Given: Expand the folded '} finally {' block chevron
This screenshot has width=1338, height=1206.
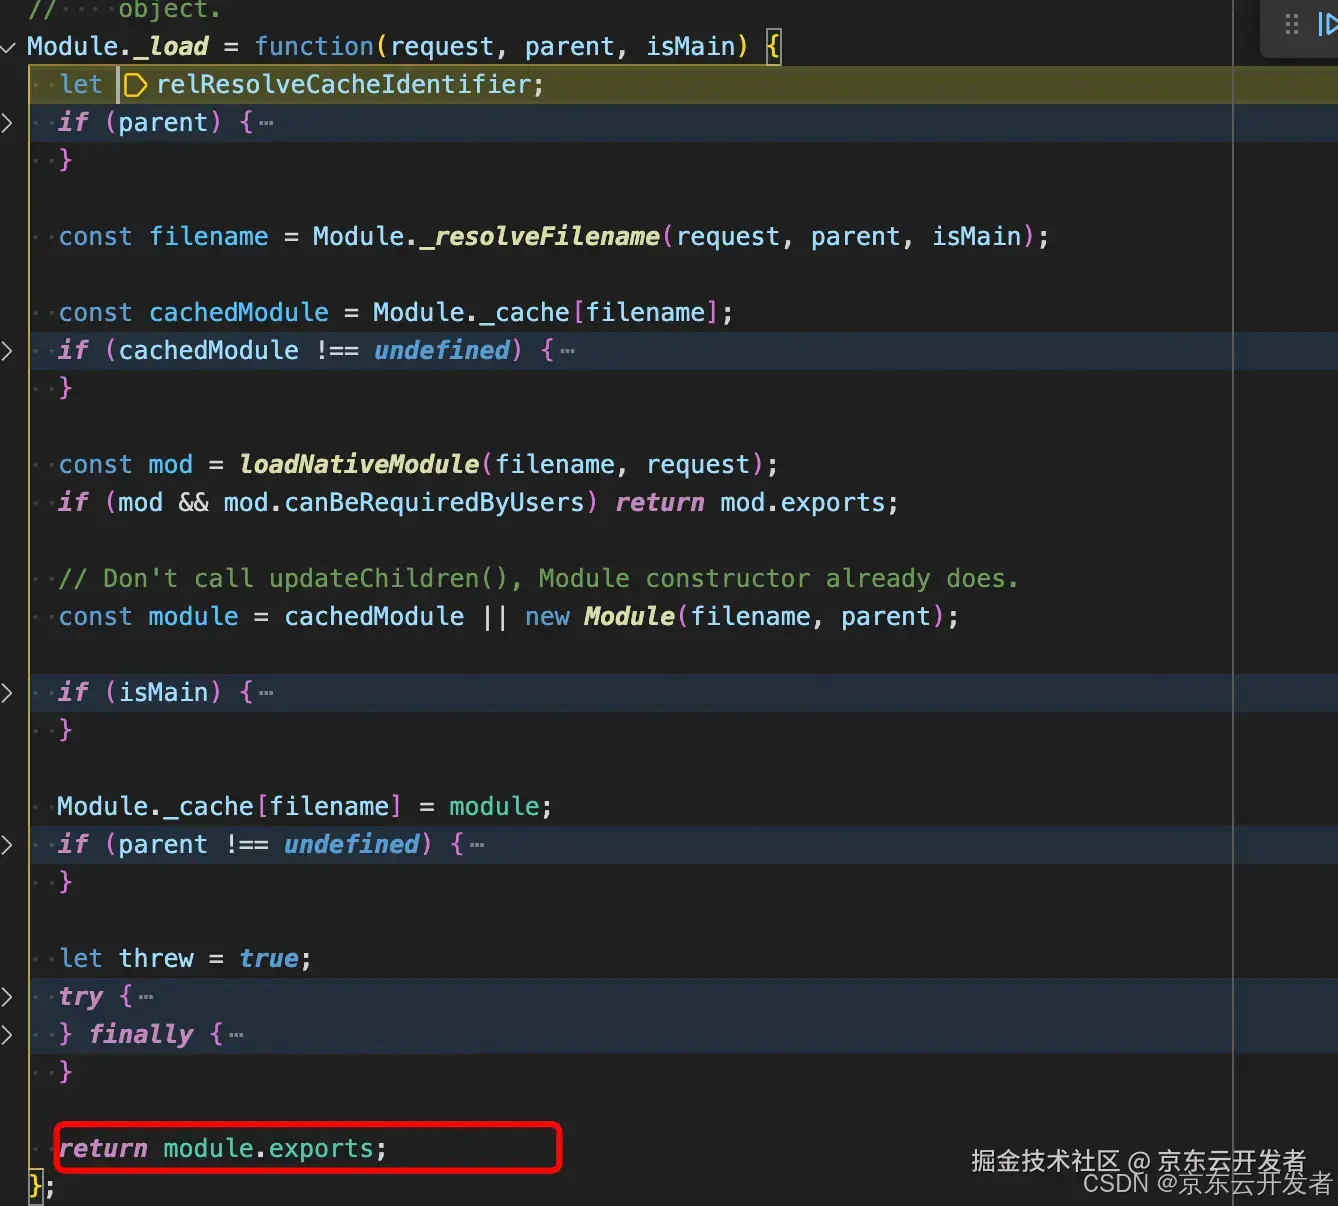Looking at the screenshot, I should (x=7, y=1035).
